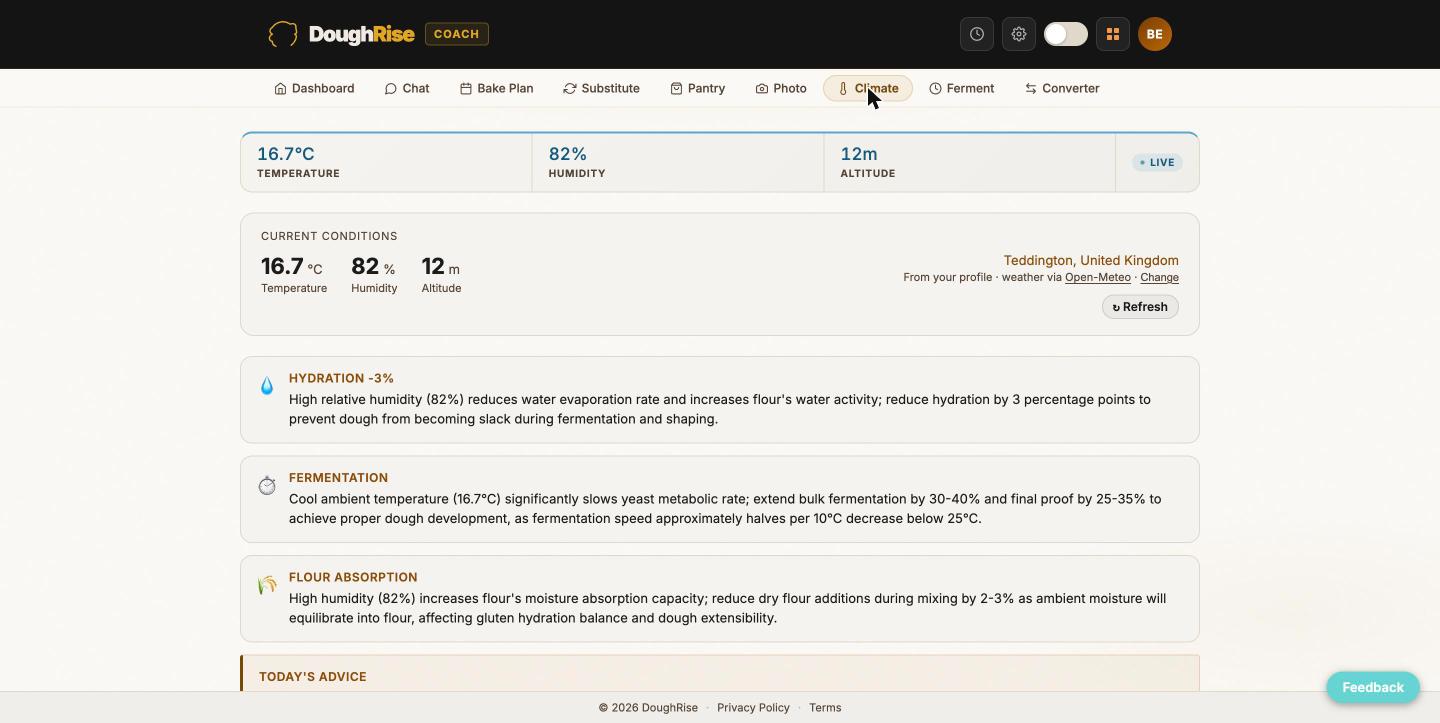Open settings gear icon in header
This screenshot has height=723, width=1440.
tap(1019, 34)
